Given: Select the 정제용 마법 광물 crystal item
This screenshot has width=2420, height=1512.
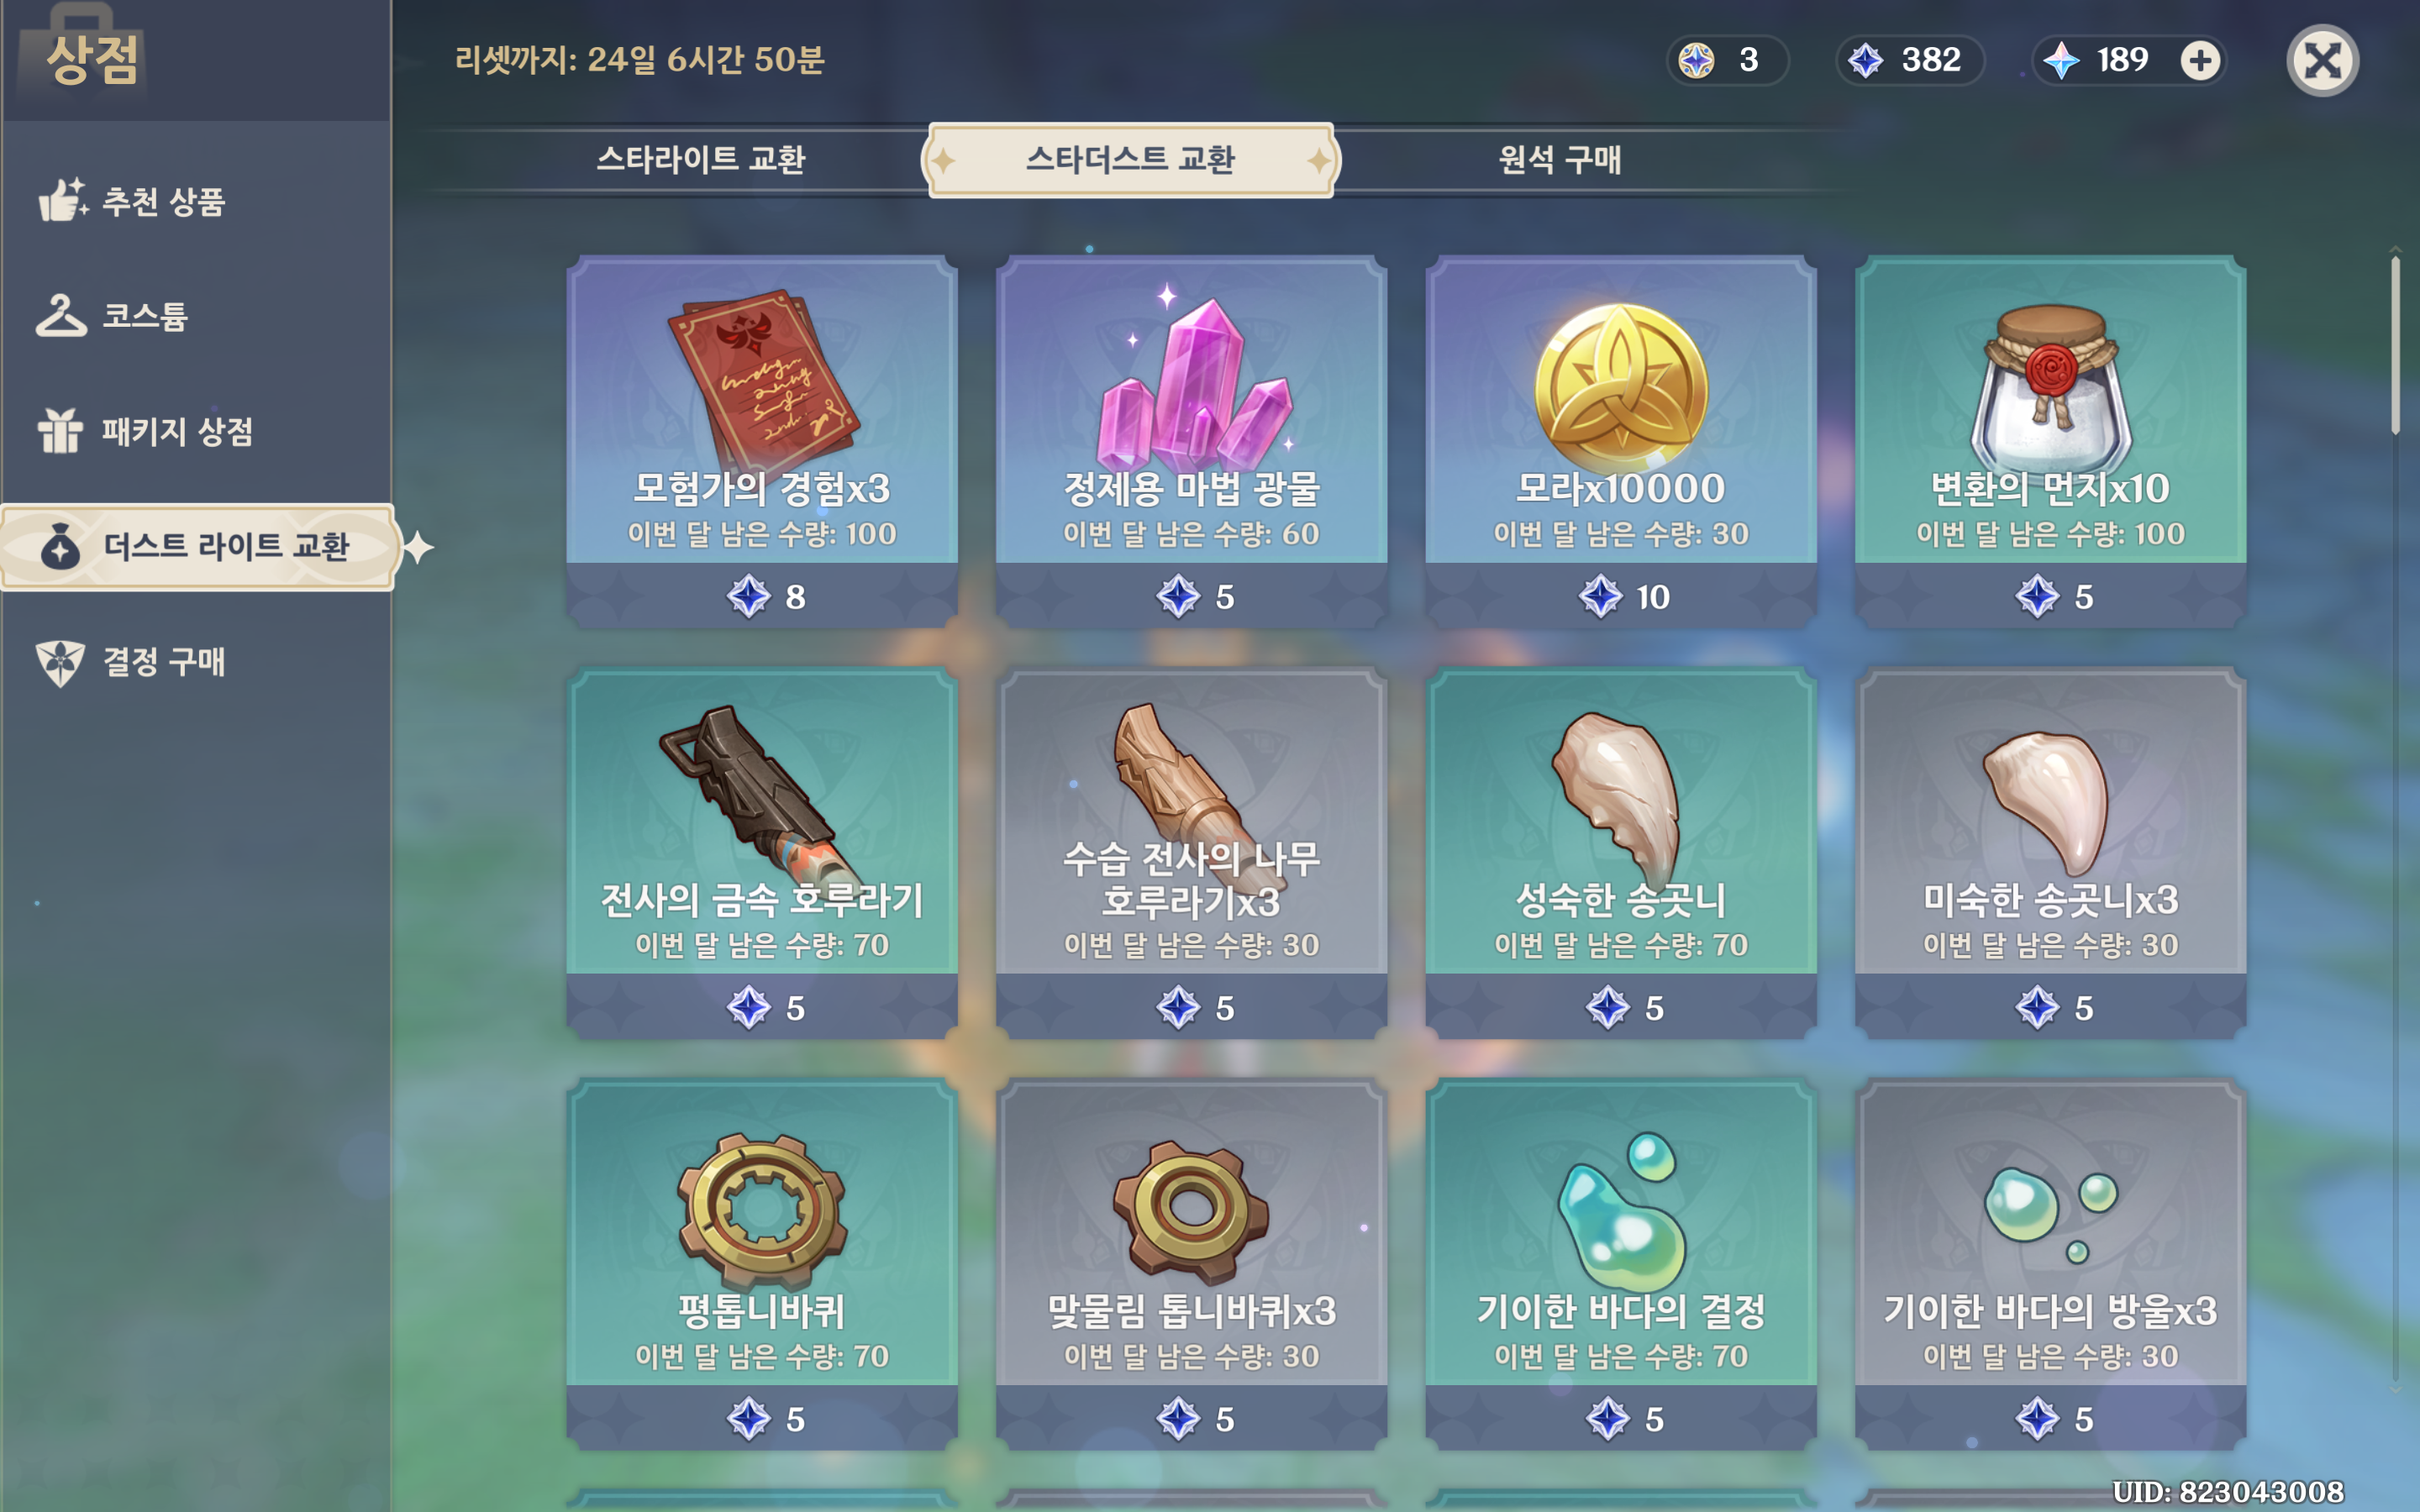Looking at the screenshot, I should [x=1191, y=441].
